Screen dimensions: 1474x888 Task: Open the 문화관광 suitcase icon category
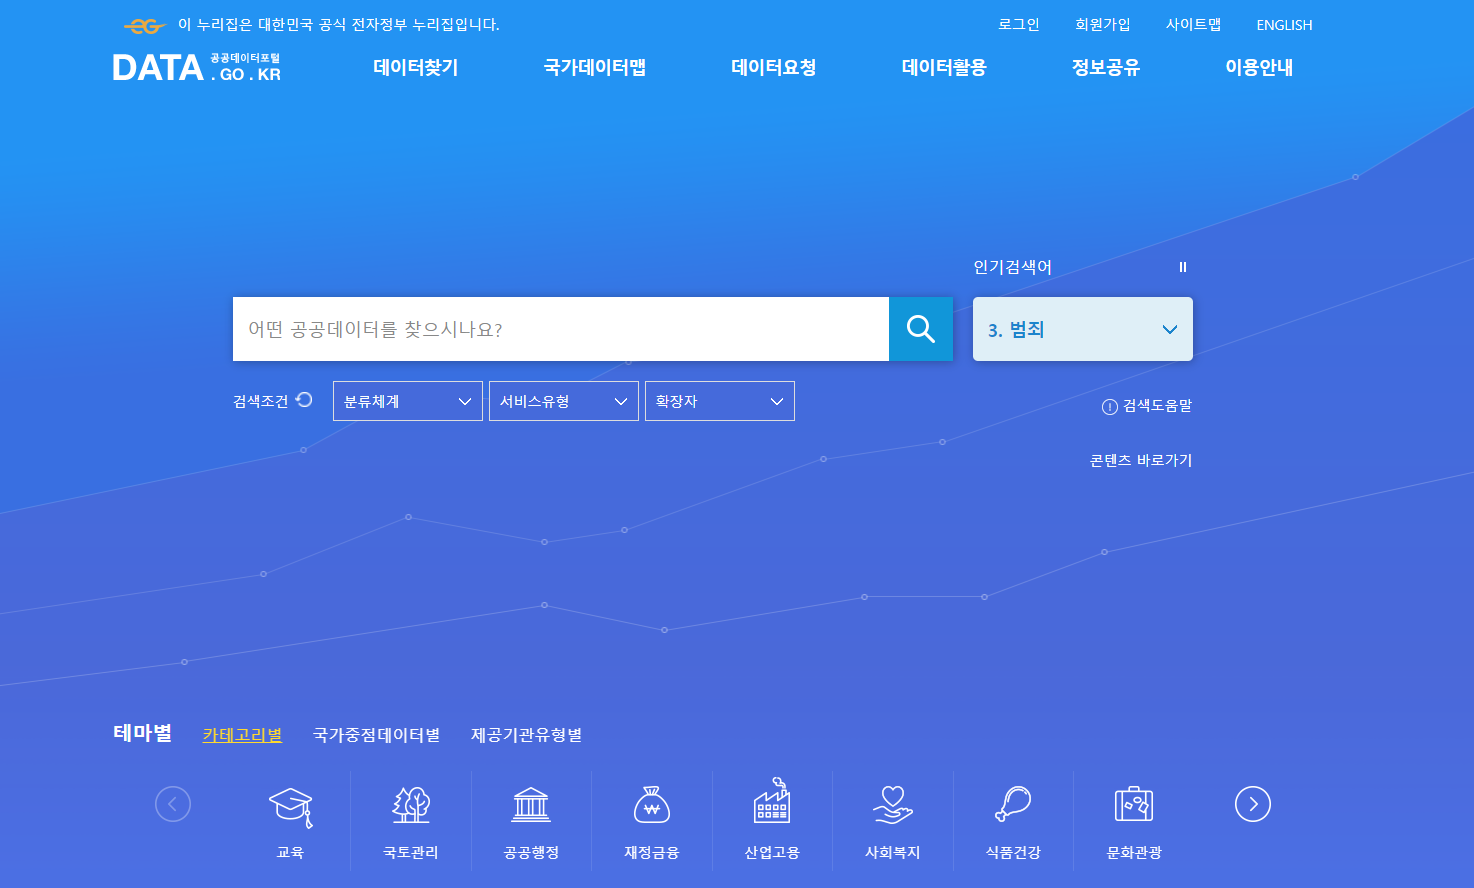[x=1134, y=805]
